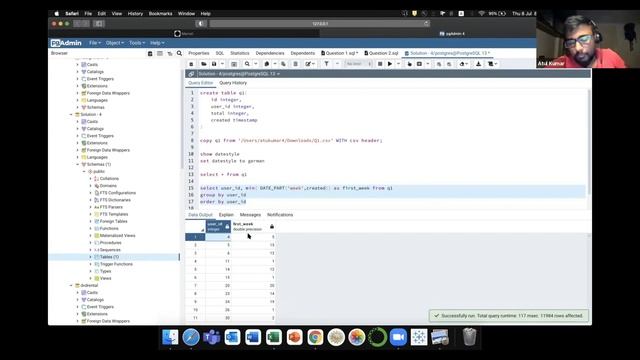This screenshot has width=640, height=360.
Task: Click the Copy icon in query toolbar
Action: pyautogui.click(x=267, y=64)
